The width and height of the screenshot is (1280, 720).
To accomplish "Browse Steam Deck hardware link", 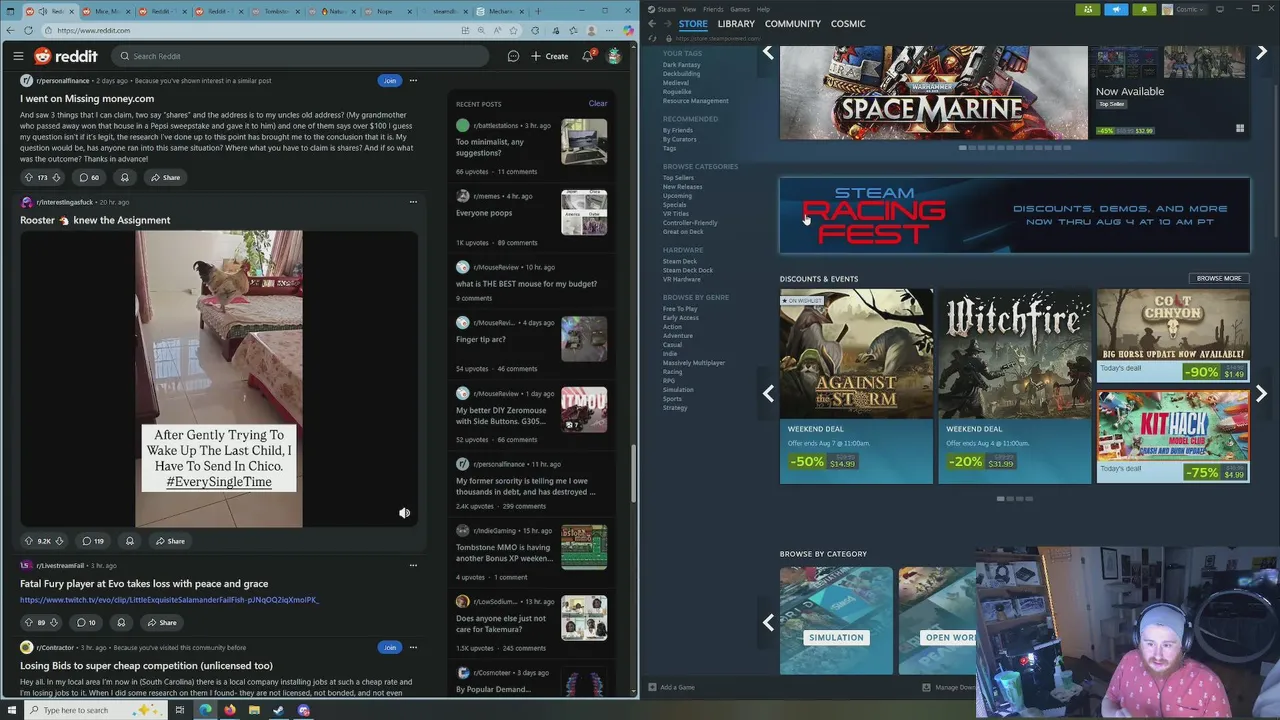I will point(680,261).
